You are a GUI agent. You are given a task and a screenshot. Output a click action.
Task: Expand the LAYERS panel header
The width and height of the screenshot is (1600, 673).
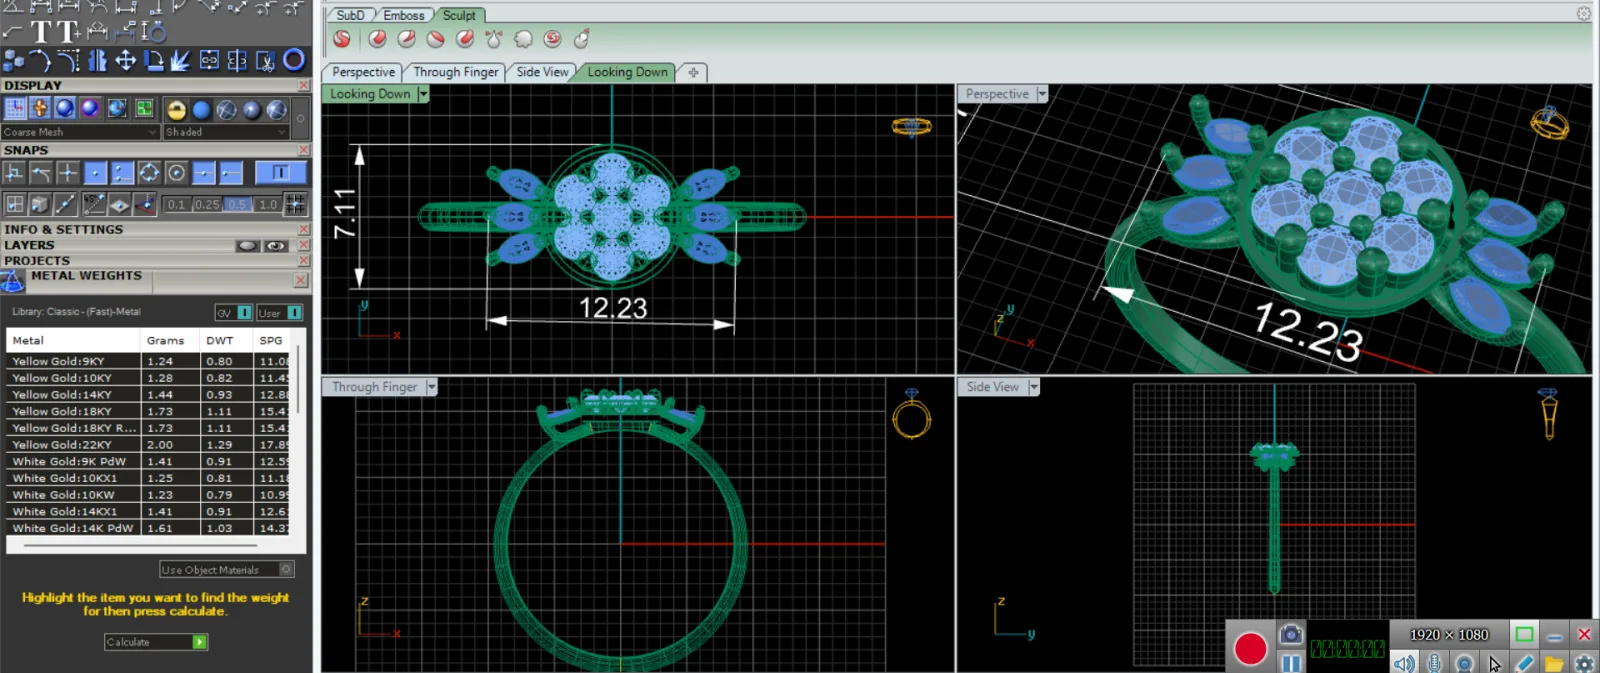[29, 245]
